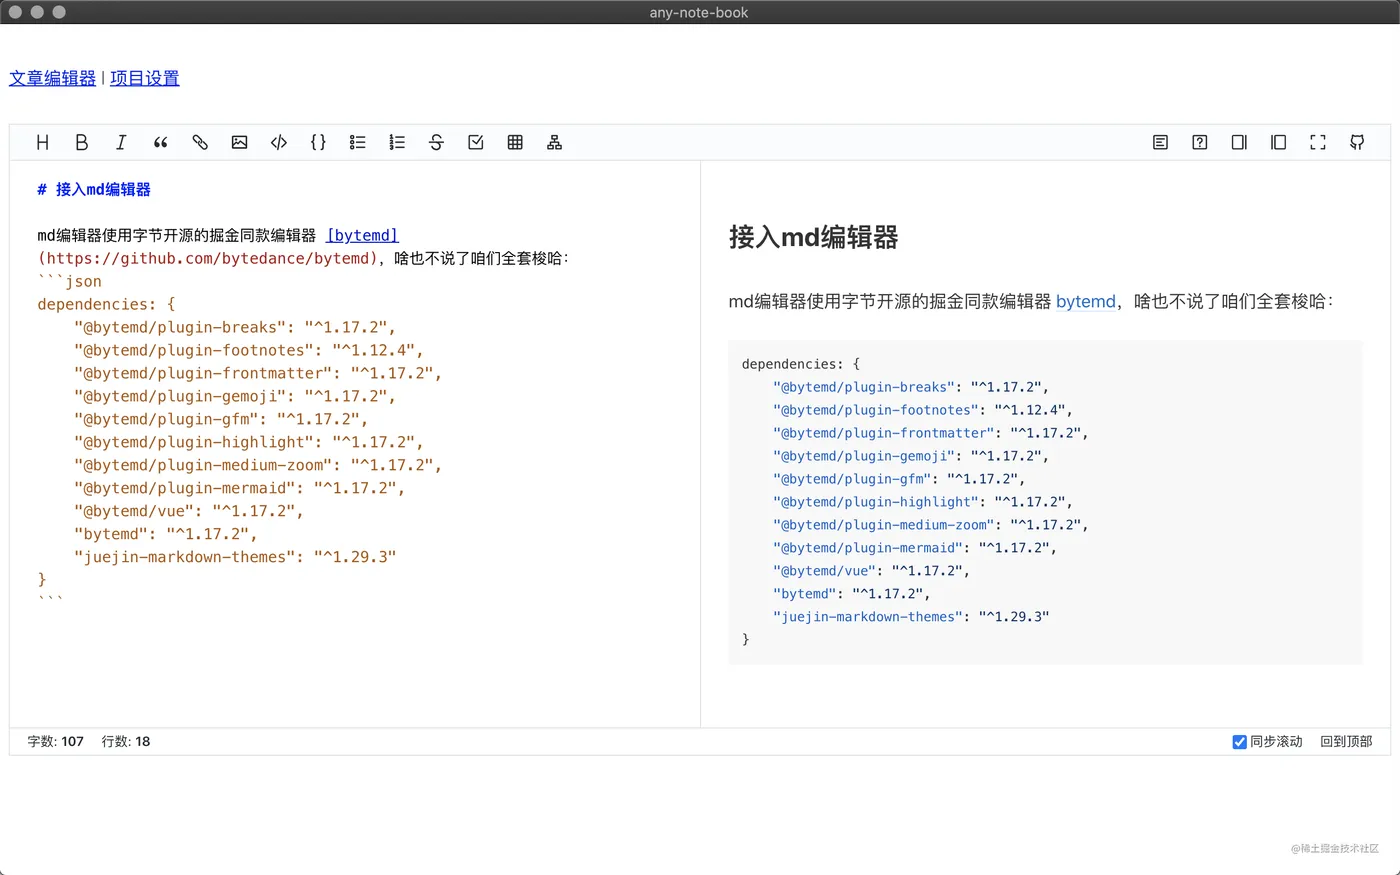The image size is (1400, 875).
Task: Click the plugin-mermaid line in the editor
Action: click(239, 488)
